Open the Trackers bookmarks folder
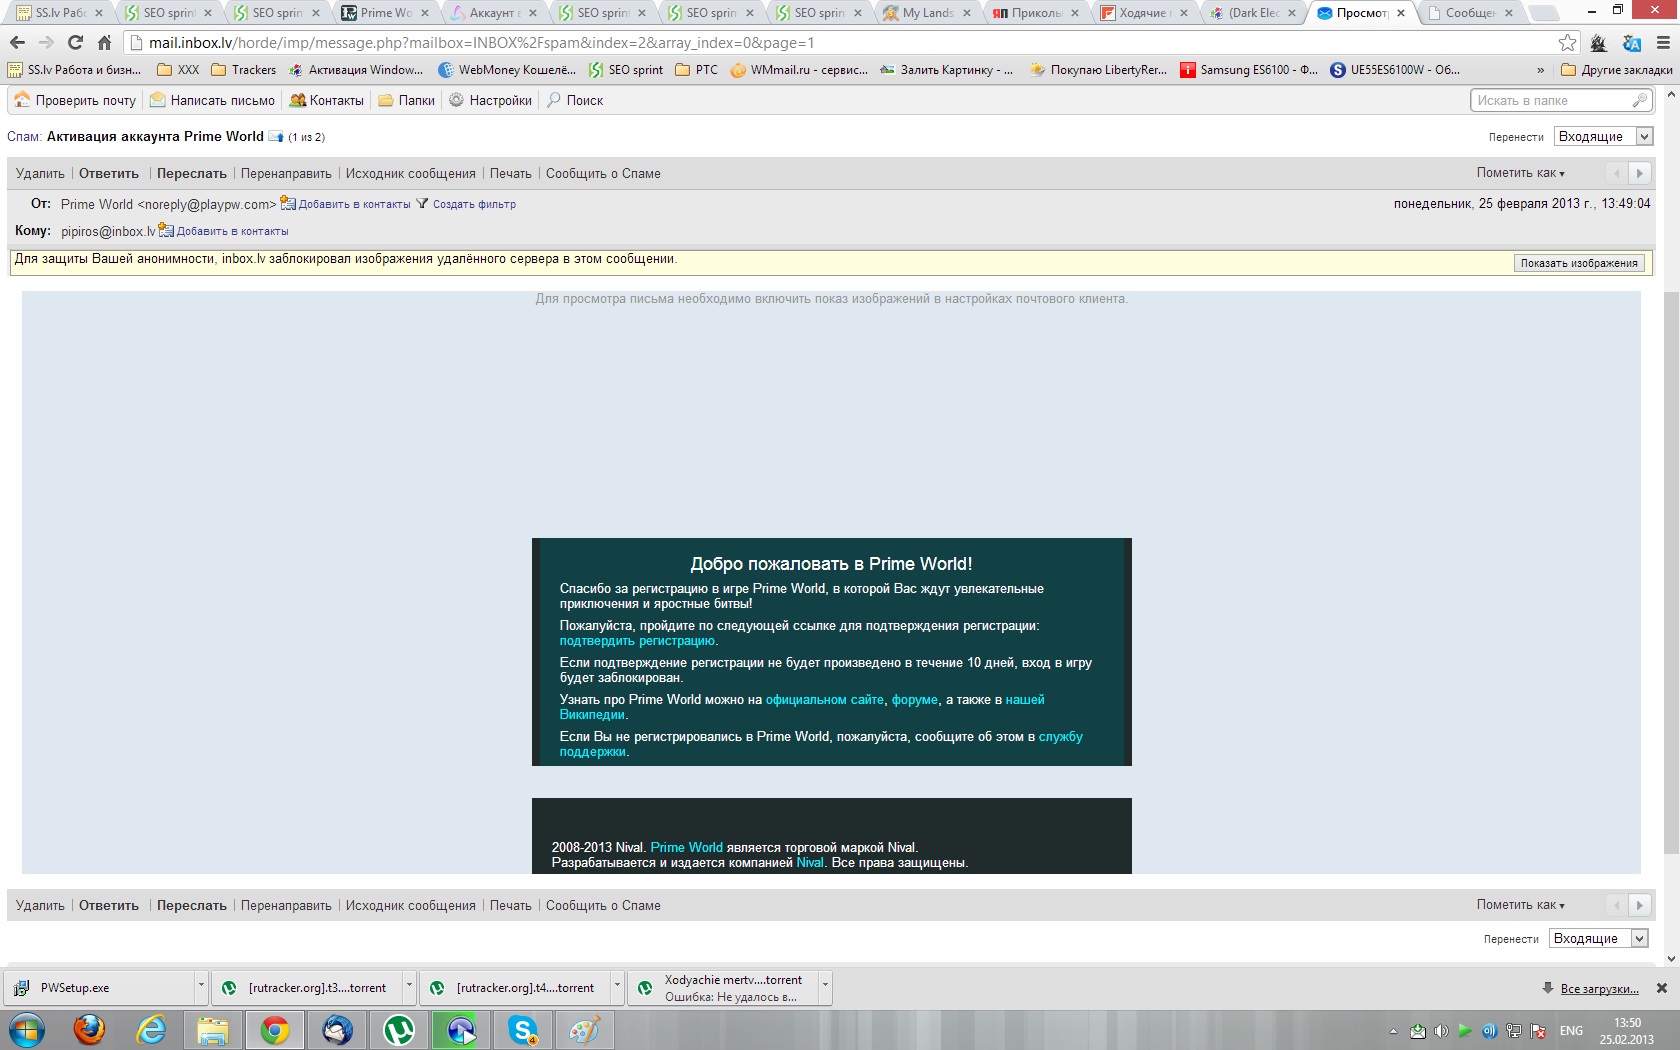 click(244, 70)
